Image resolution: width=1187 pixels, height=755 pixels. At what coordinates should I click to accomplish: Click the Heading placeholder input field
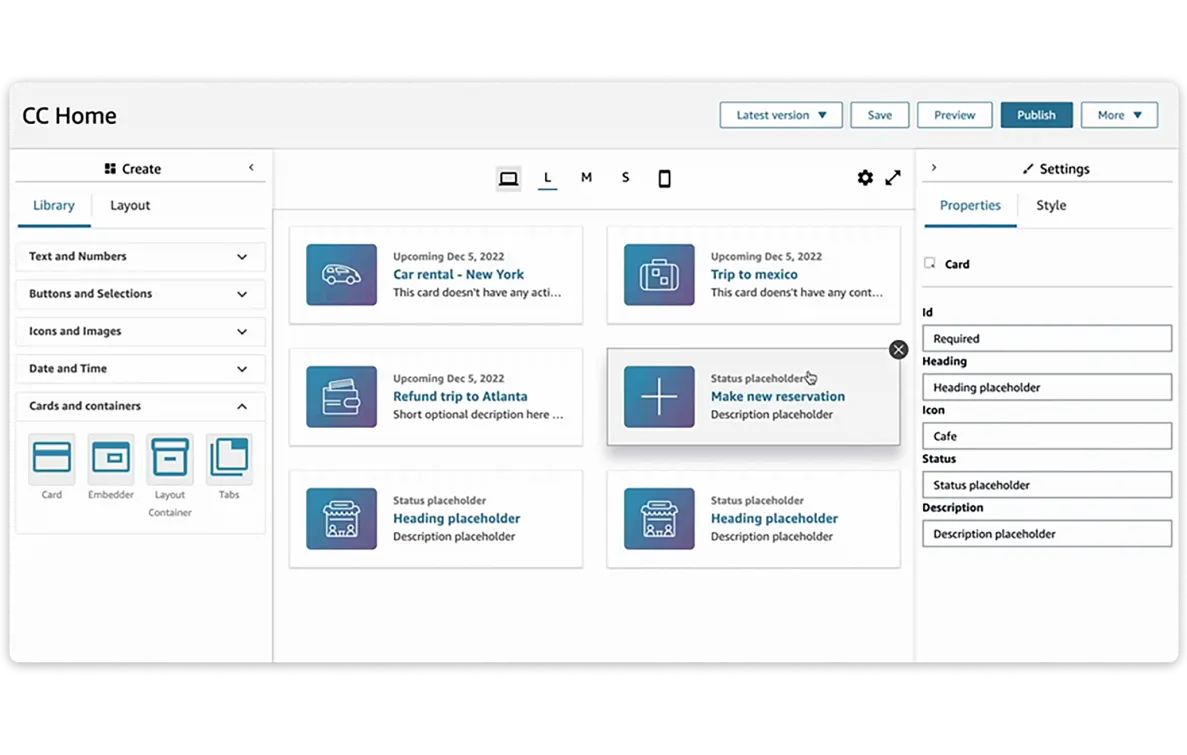pyautogui.click(x=1046, y=387)
